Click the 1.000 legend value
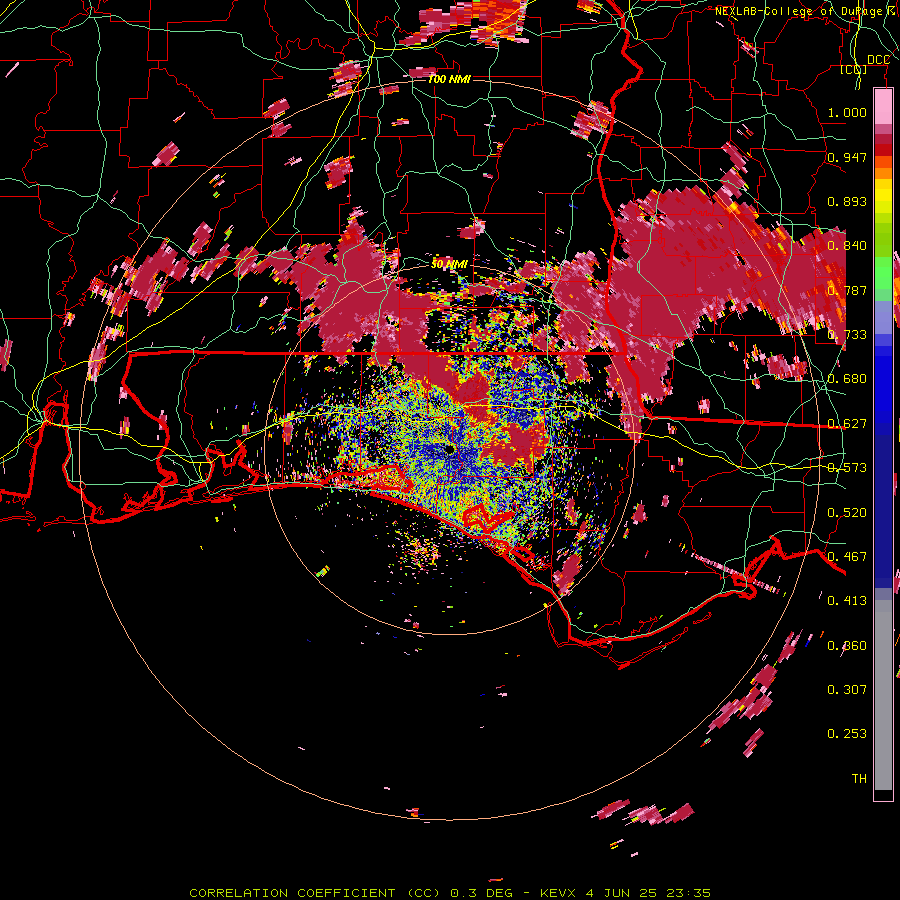The width and height of the screenshot is (900, 900). (847, 112)
